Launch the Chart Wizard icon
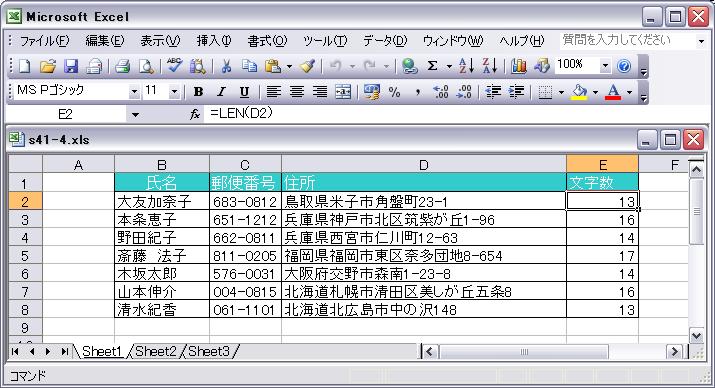Screen dimensions: 715x388 518,67
